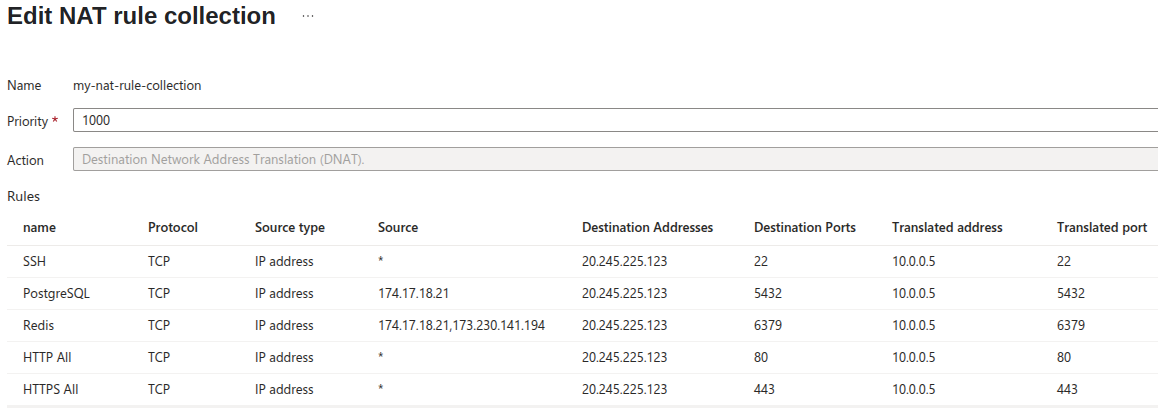Viewport: 1158px width, 408px height.
Task: Click the HTTP All destination port 80
Action: pos(761,357)
